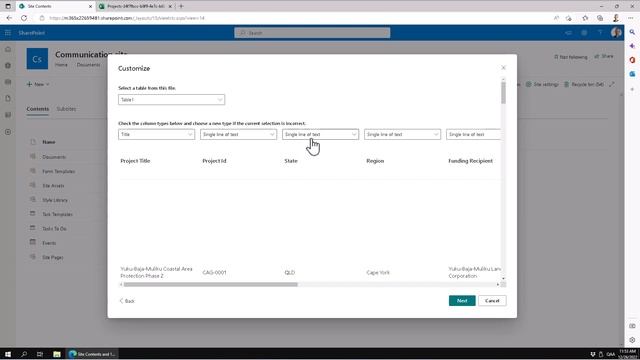The width and height of the screenshot is (640, 360).
Task: Open the Edge profile avatar
Action: coord(616,18)
